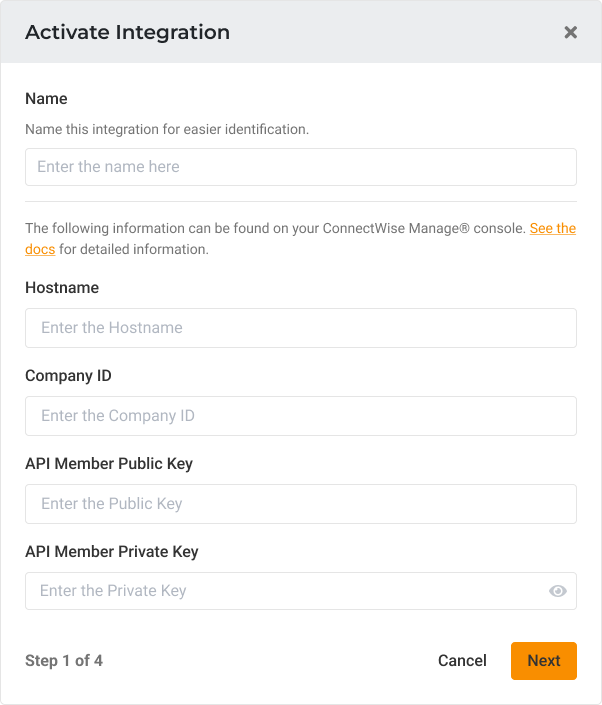Image resolution: width=602 pixels, height=705 pixels.
Task: Click the Name helper description text
Action: (167, 129)
